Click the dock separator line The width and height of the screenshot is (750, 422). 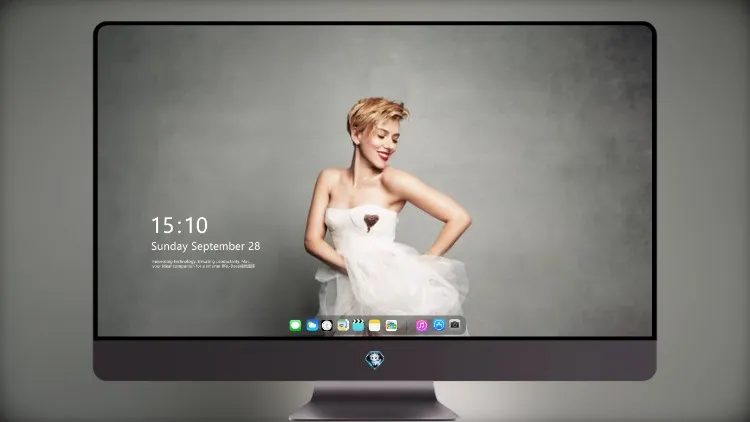[407, 326]
